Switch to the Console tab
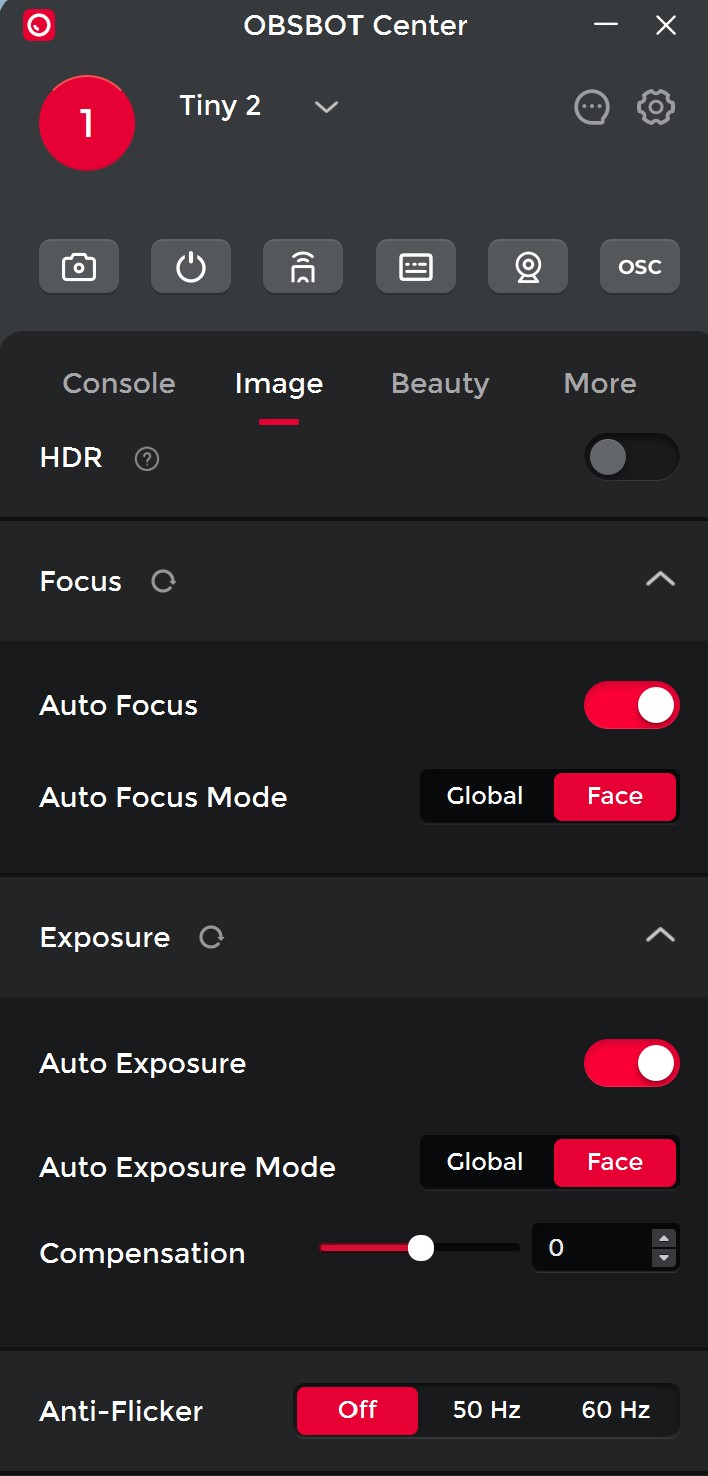 pos(119,383)
